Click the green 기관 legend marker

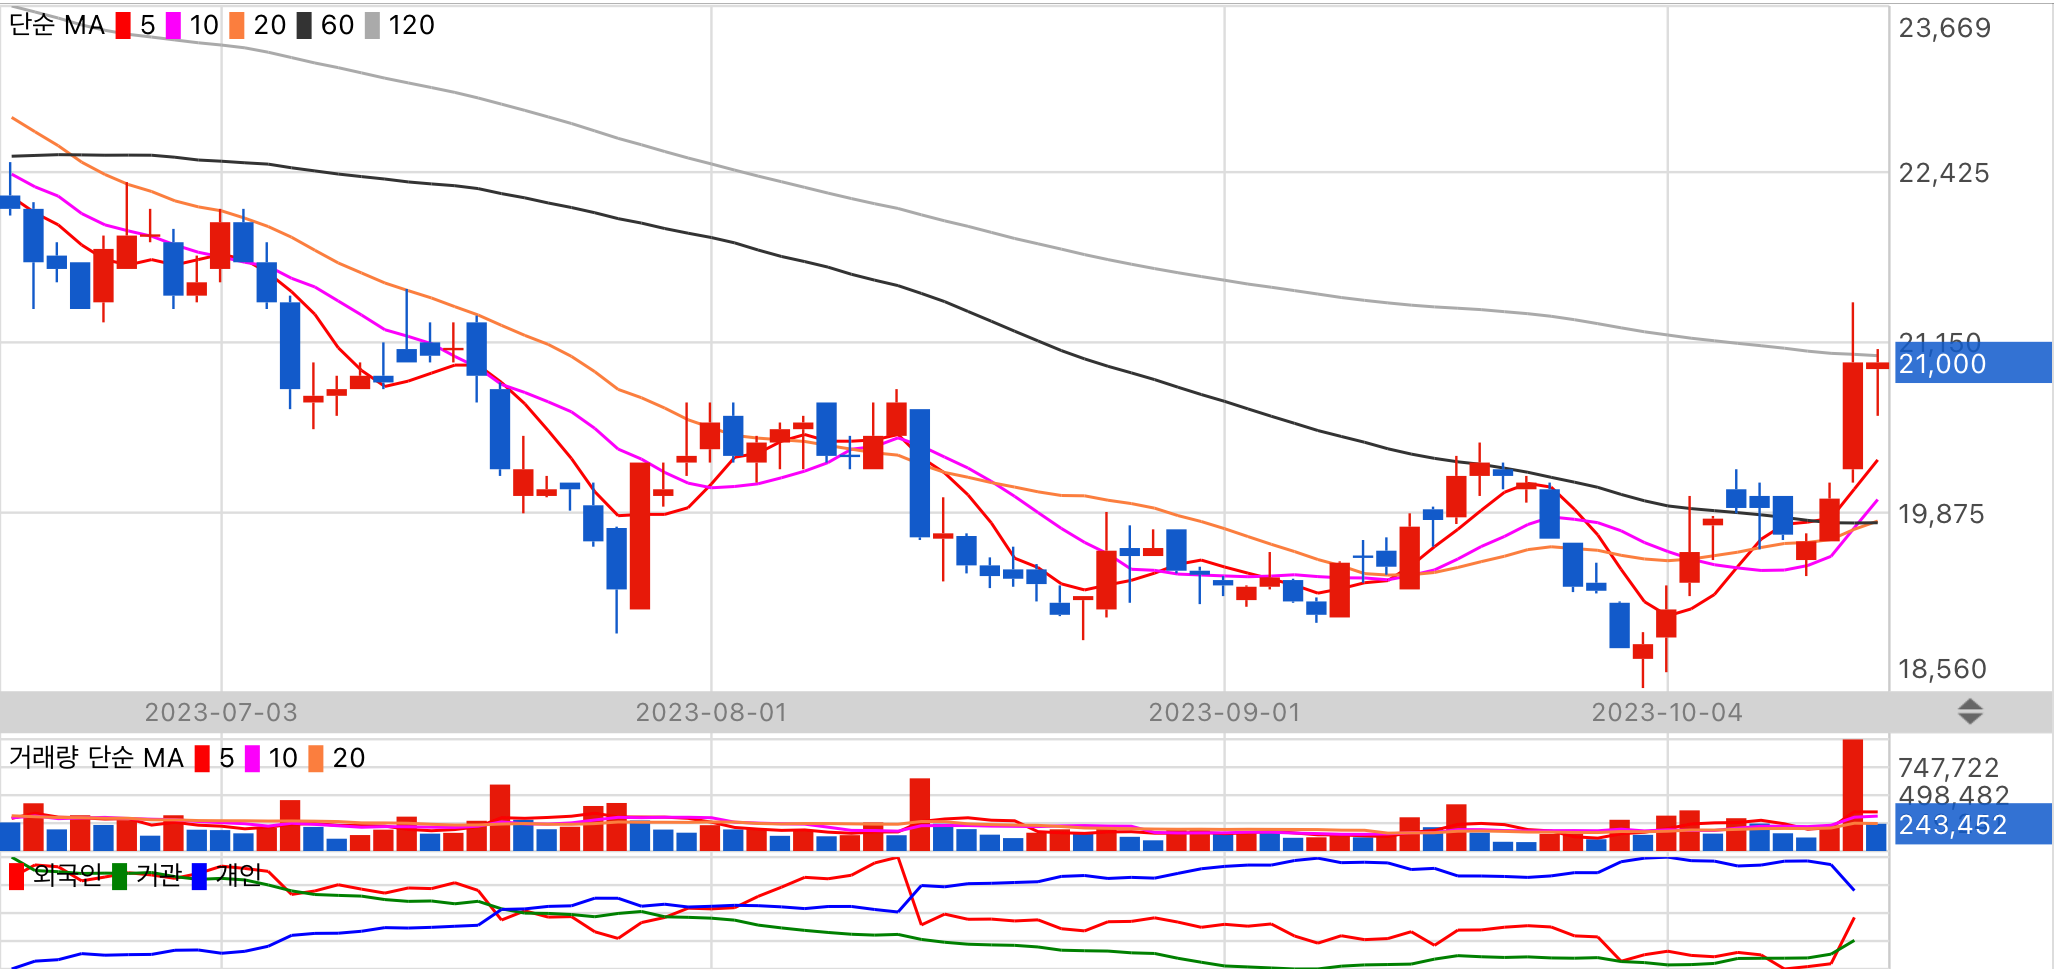pyautogui.click(x=120, y=876)
